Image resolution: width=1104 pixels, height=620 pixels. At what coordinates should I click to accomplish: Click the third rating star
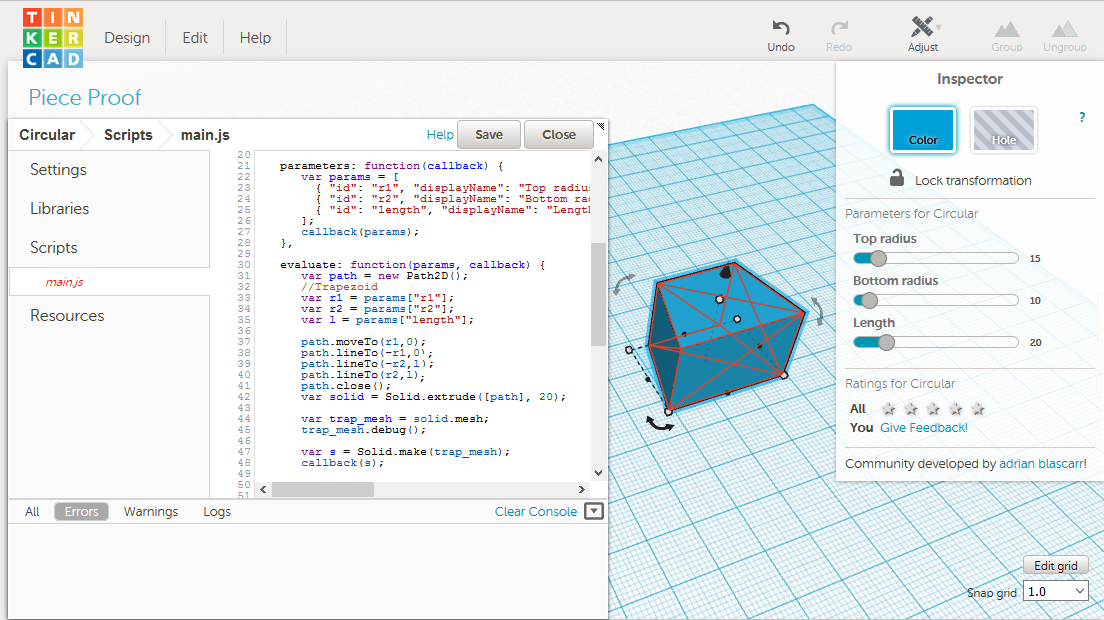coord(934,409)
